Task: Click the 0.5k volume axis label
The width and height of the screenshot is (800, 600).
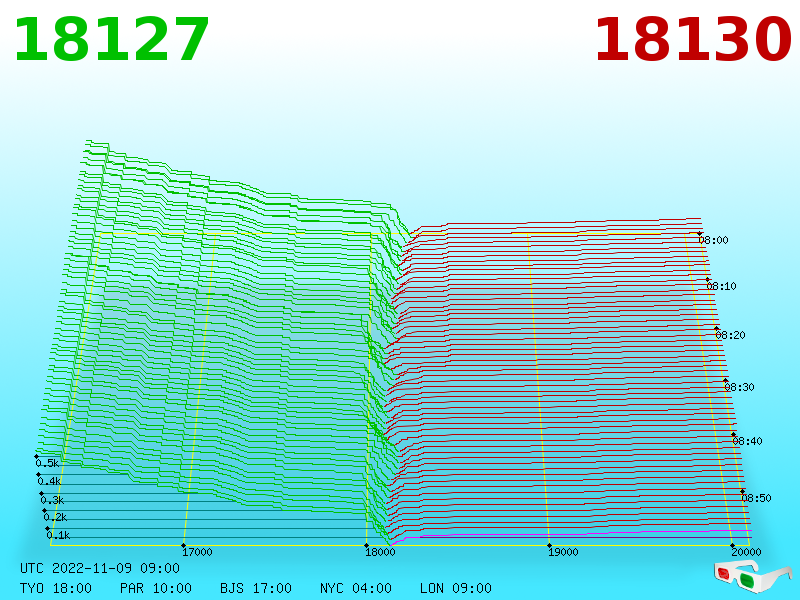Action: tap(47, 463)
